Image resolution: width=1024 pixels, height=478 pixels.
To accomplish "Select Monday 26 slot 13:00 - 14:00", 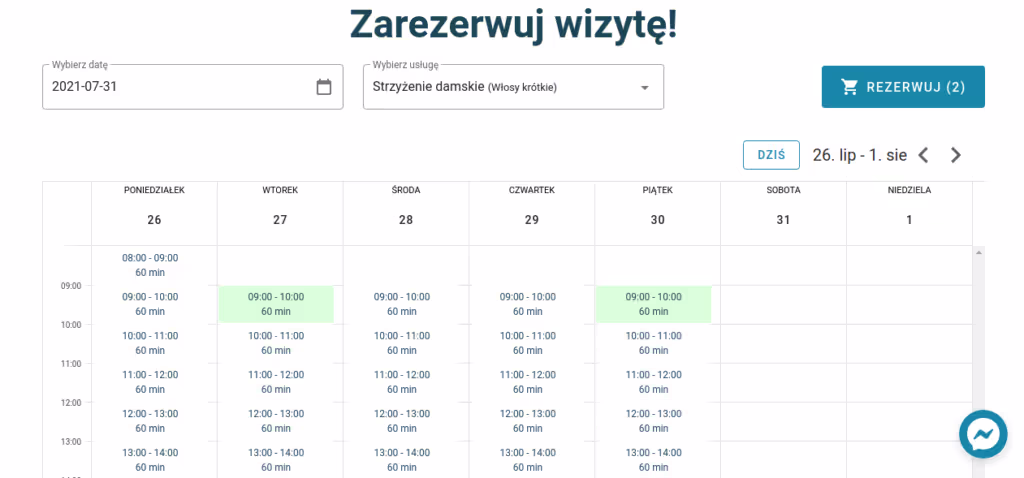I will [x=150, y=460].
